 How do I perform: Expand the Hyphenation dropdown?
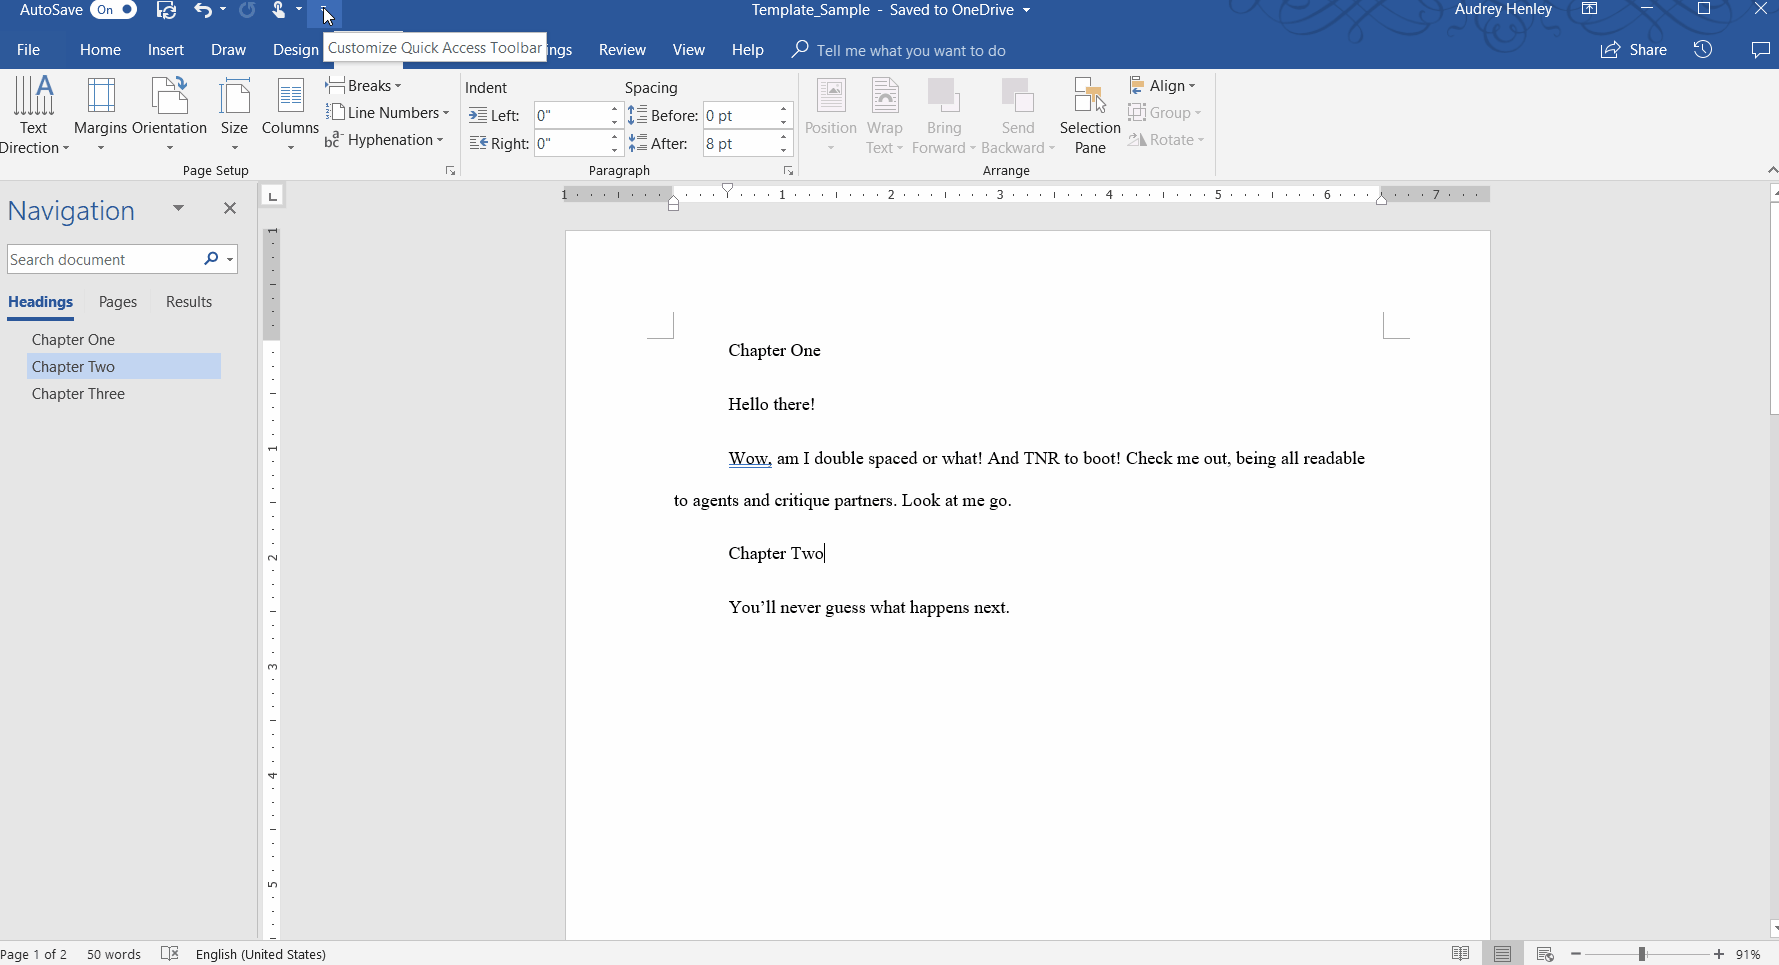385,140
